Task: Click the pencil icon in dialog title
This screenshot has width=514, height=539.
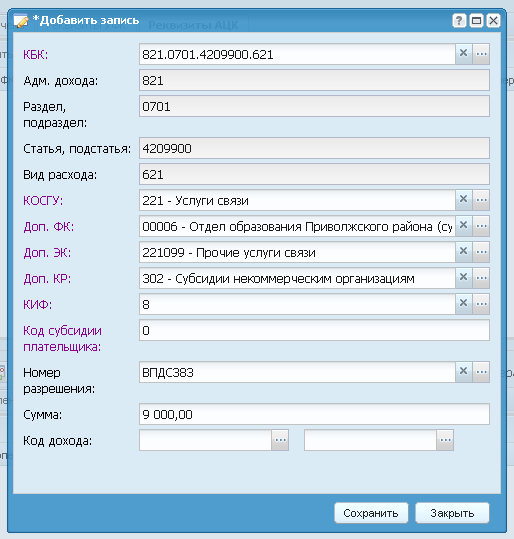Action: tap(21, 21)
